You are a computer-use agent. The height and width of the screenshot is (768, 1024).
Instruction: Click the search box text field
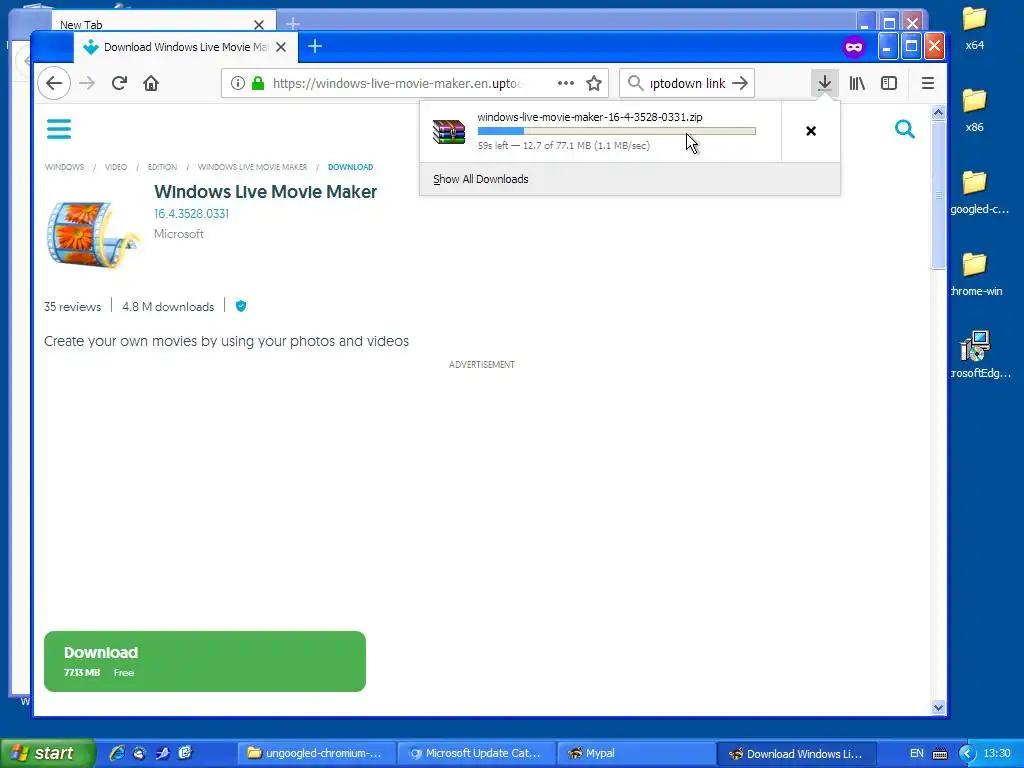point(687,83)
